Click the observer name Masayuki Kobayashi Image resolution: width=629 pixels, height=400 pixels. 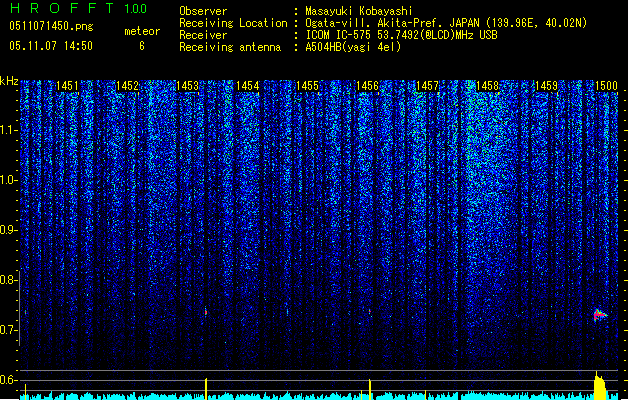[x=359, y=11]
